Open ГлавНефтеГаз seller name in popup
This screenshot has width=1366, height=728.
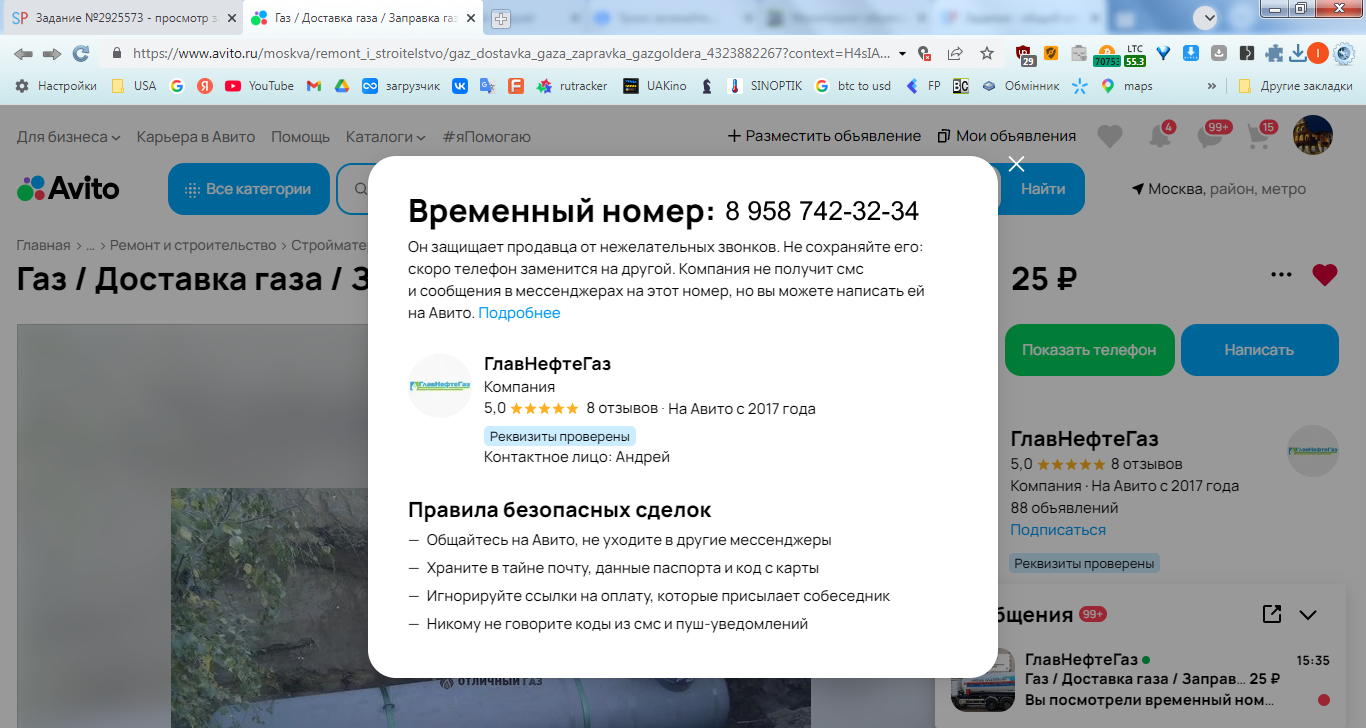pos(547,364)
